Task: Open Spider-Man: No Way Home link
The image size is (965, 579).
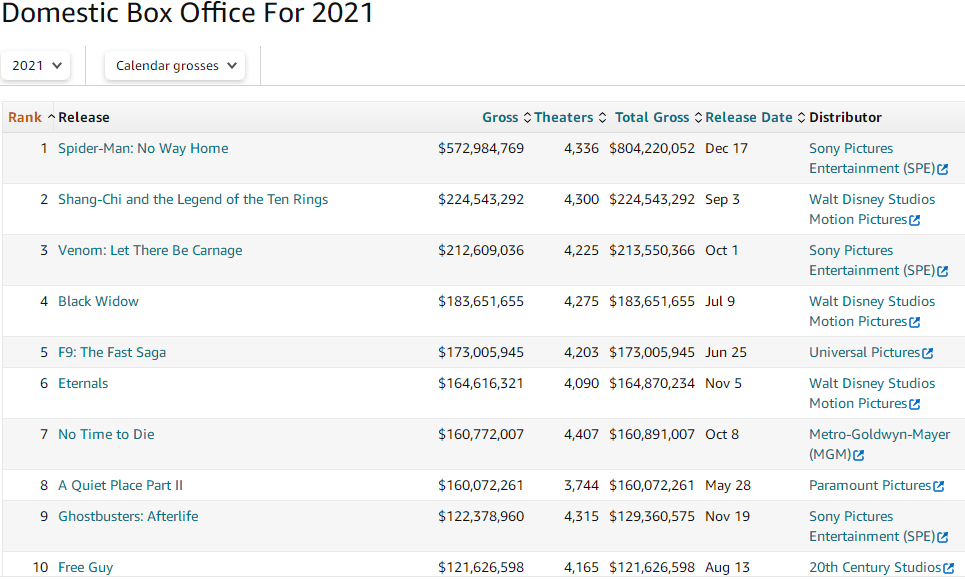Action: pyautogui.click(x=143, y=148)
